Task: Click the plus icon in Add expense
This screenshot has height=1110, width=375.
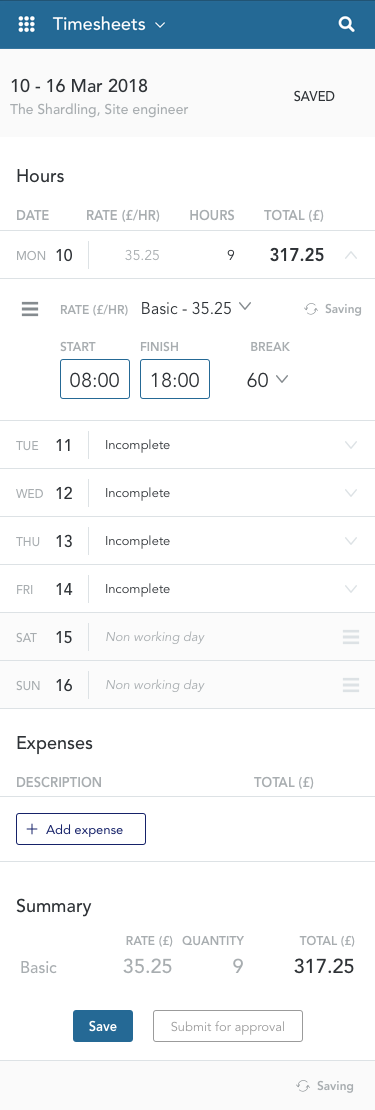Action: (x=32, y=830)
